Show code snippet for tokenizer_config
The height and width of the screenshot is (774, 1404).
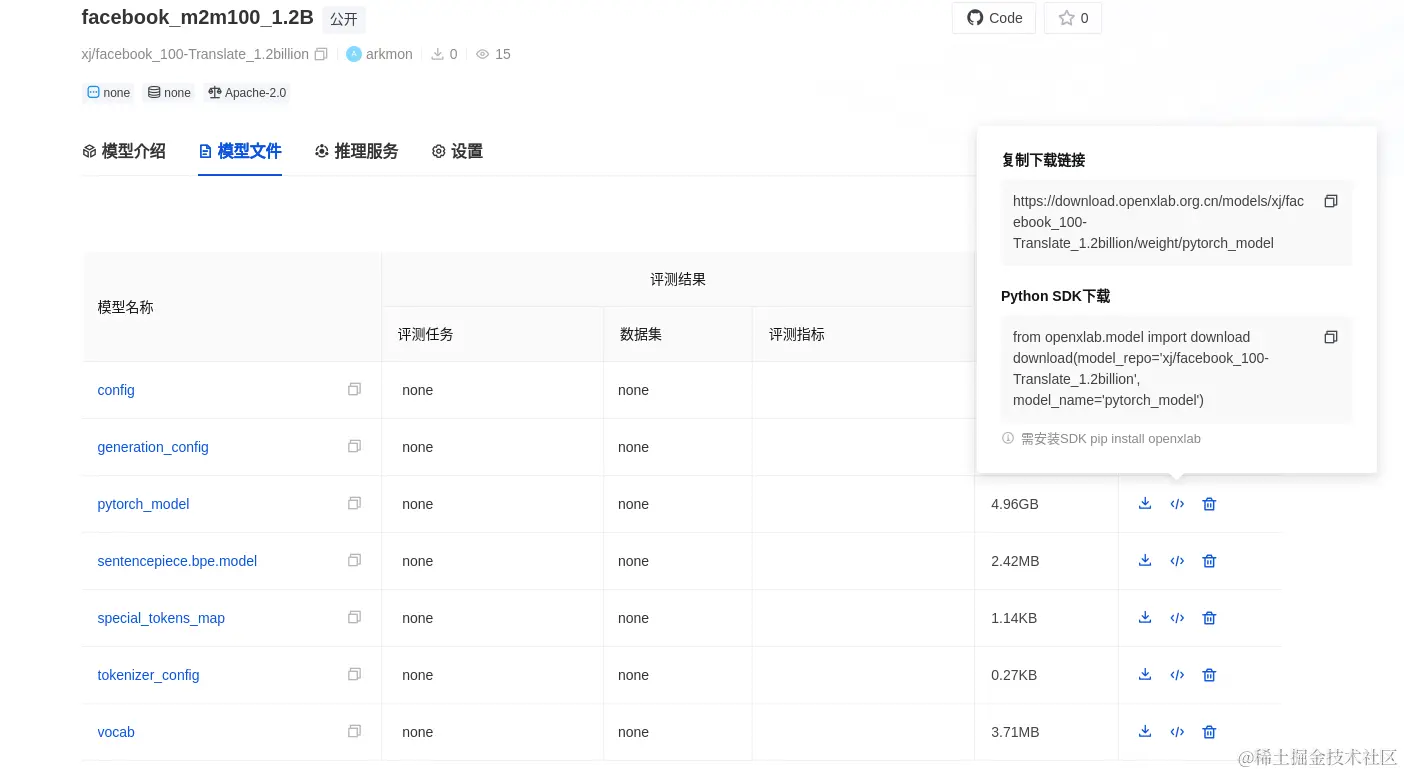pyautogui.click(x=1177, y=675)
